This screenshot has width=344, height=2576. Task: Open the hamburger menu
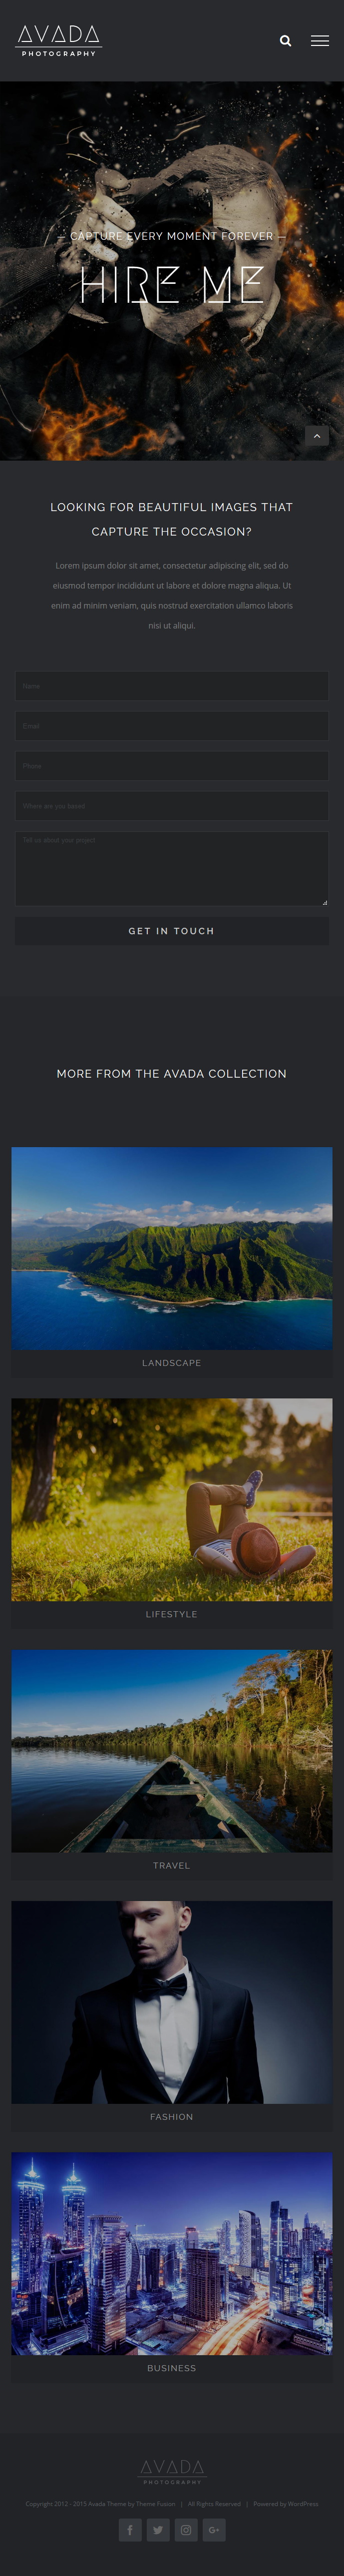coord(320,41)
